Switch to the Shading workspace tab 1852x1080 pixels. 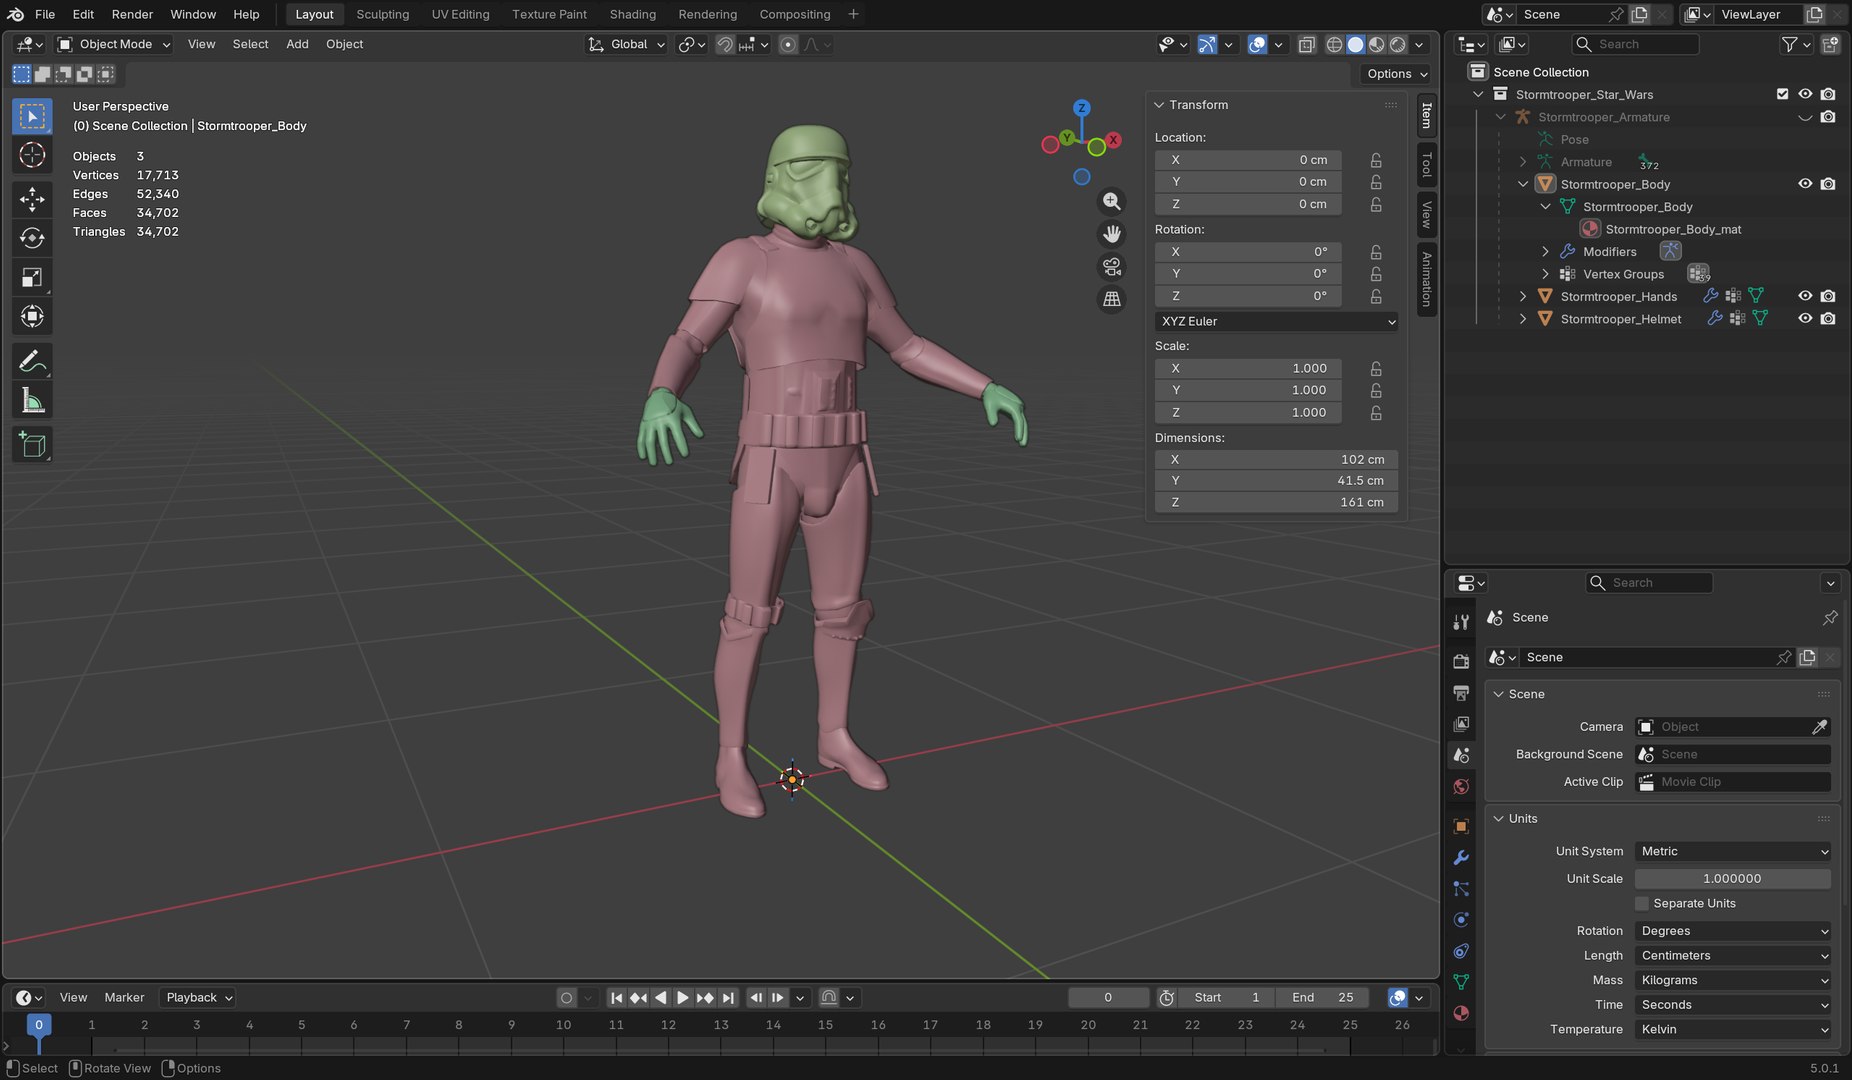coord(633,14)
